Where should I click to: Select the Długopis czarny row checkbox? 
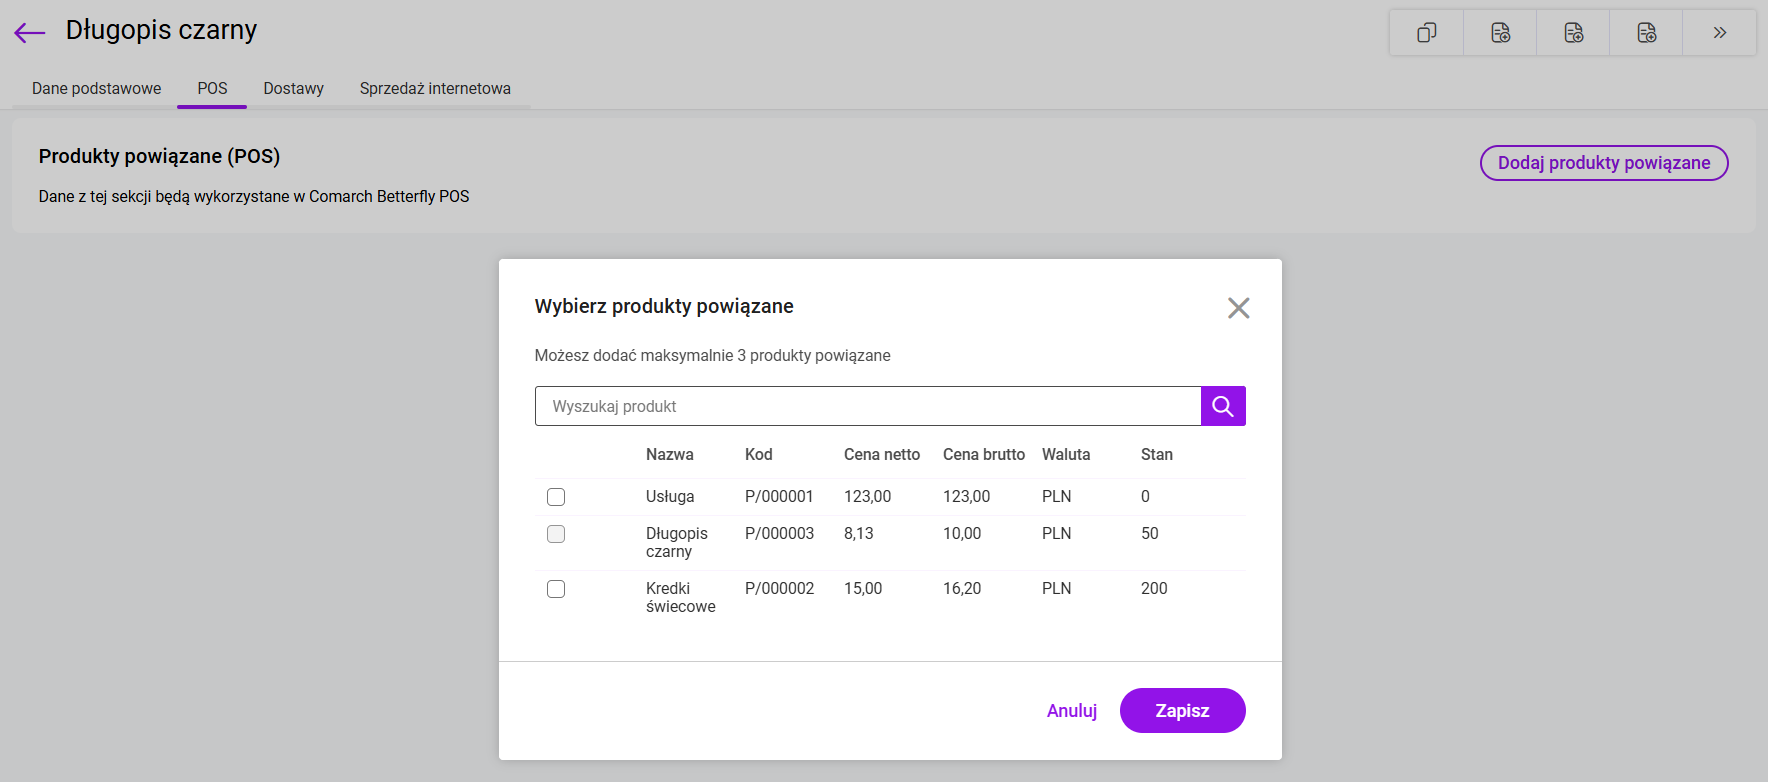(x=556, y=534)
